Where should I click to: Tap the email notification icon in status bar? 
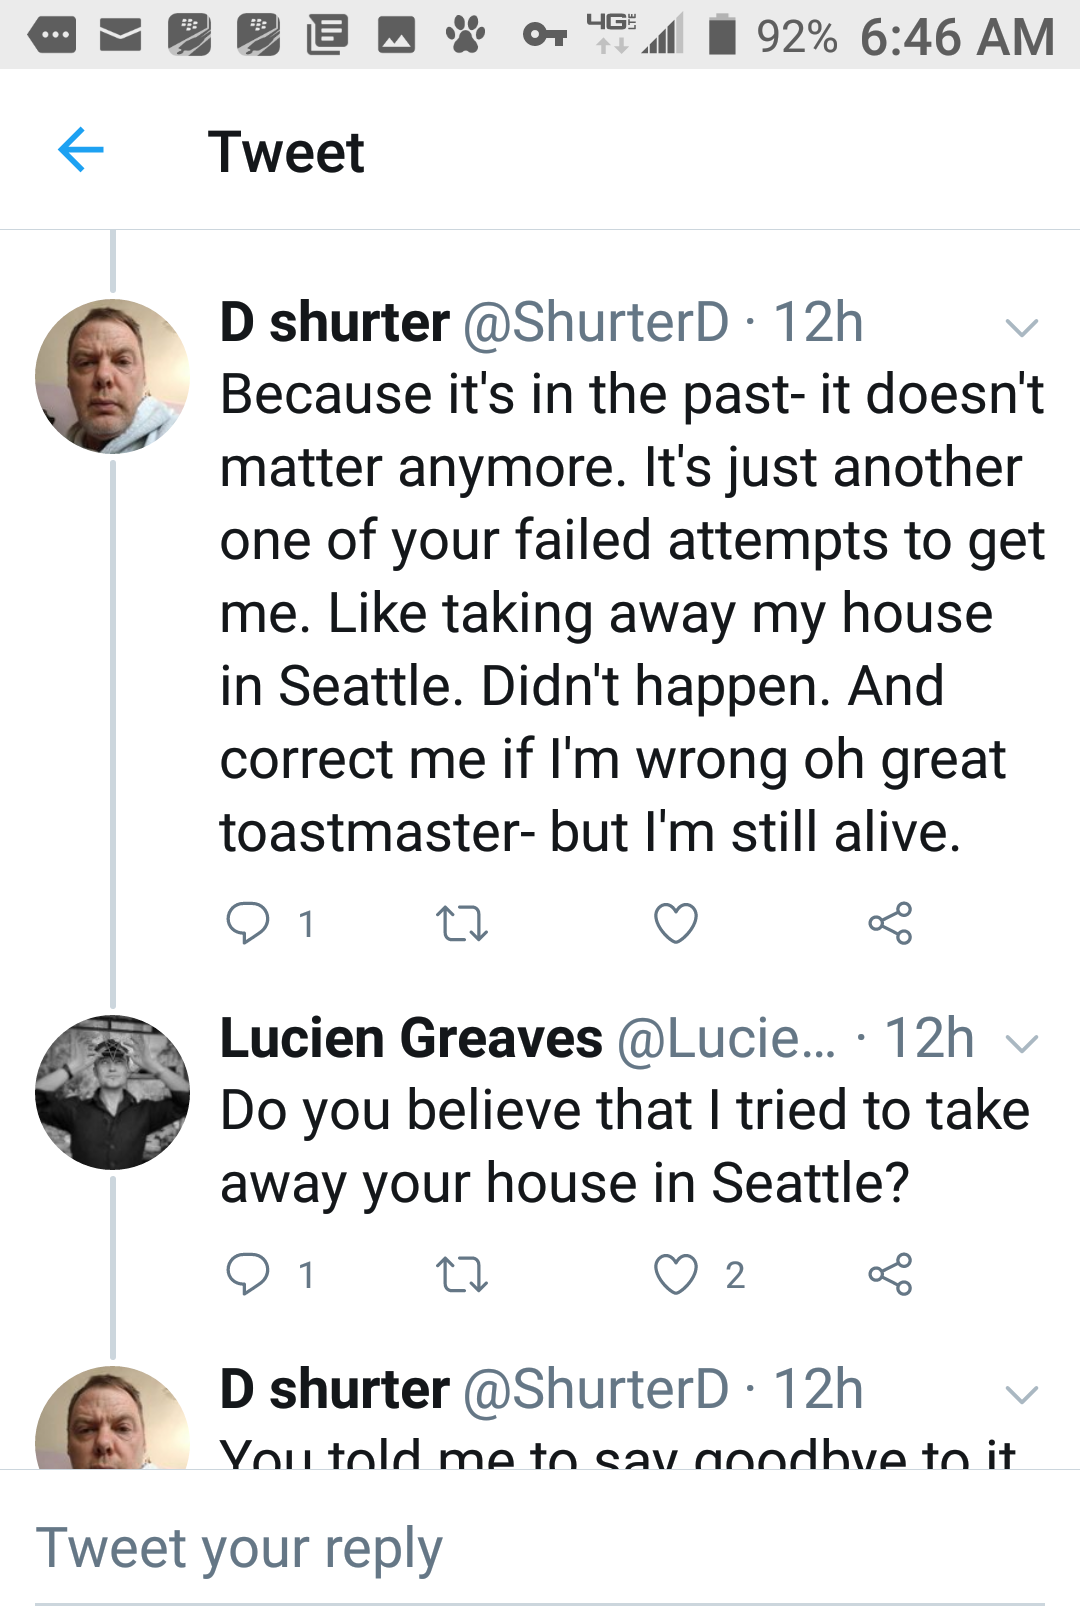click(x=120, y=37)
